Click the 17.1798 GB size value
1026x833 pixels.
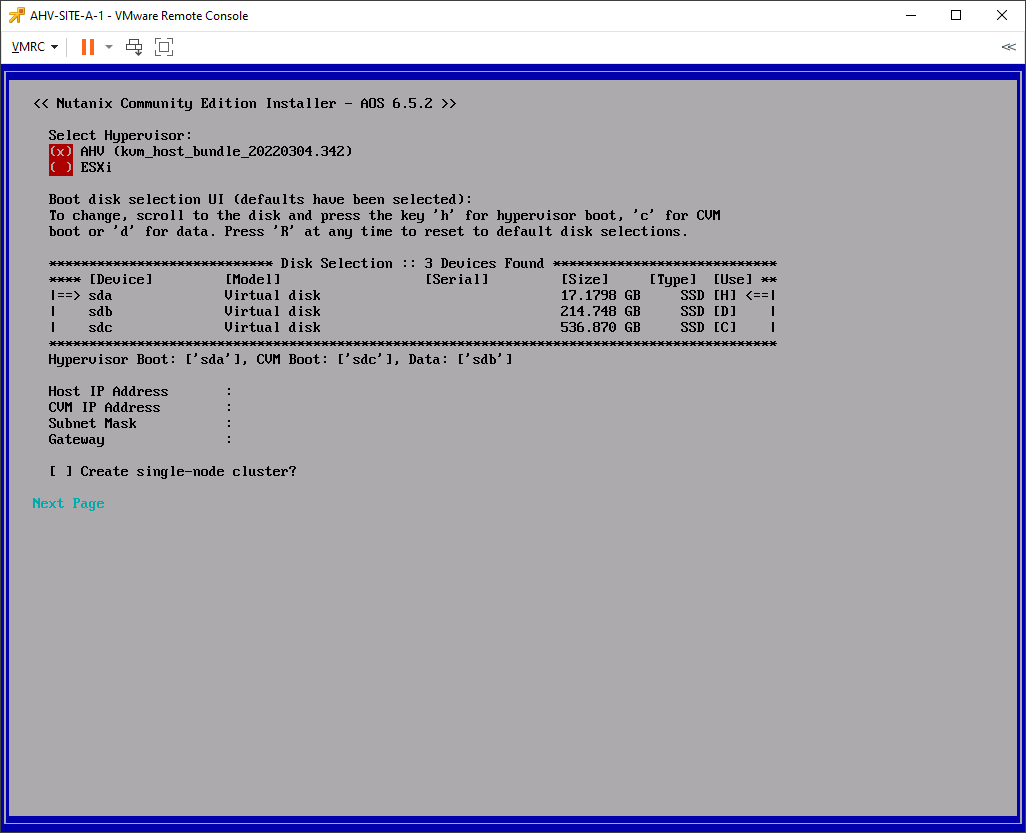click(600, 296)
